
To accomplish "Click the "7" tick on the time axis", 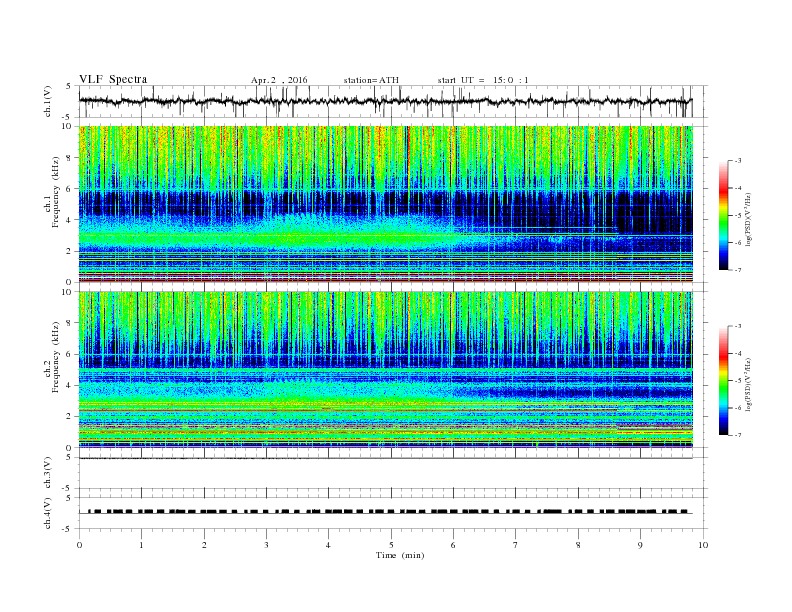I will tap(515, 545).
